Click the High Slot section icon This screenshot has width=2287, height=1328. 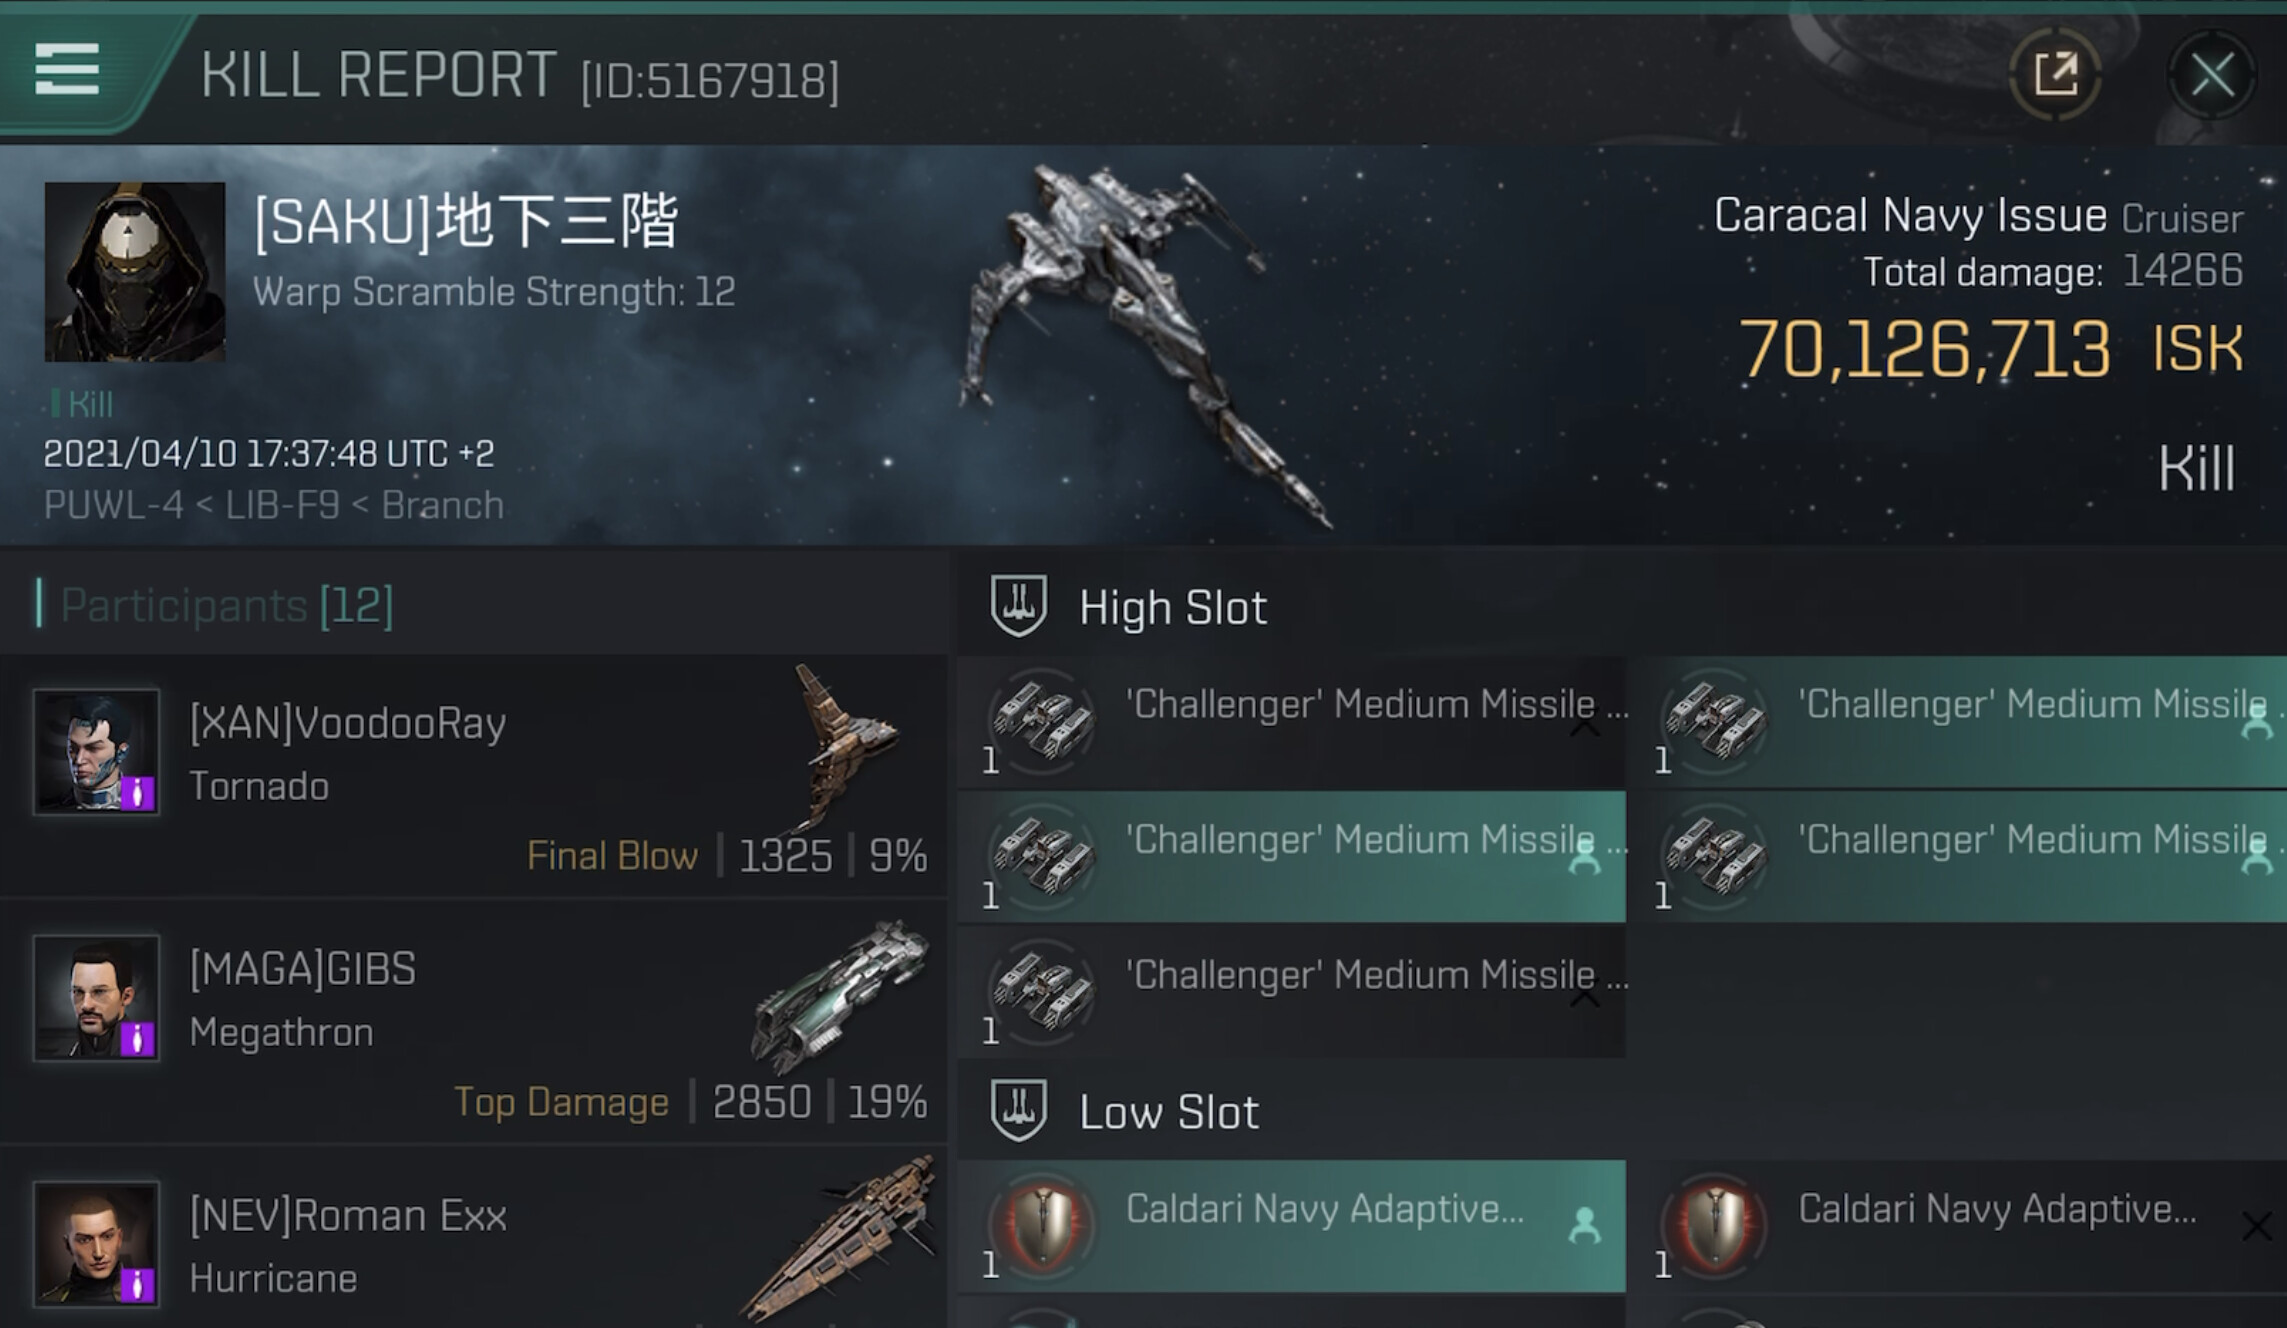point(1018,606)
